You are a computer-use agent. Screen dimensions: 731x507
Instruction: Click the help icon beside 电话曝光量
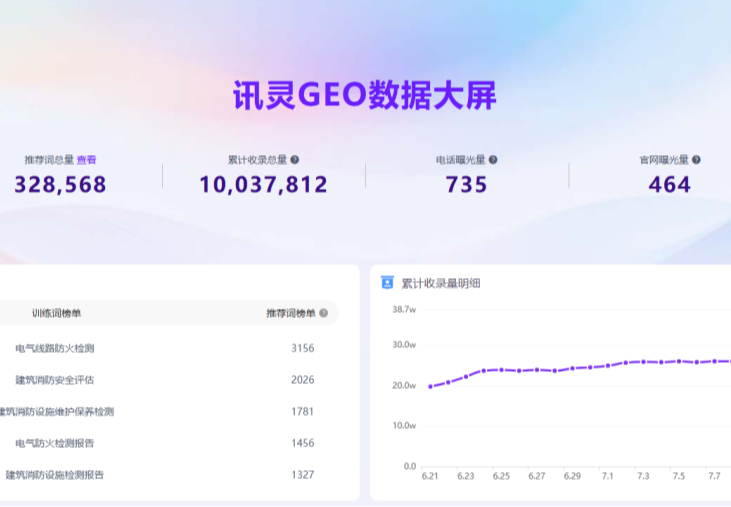click(493, 160)
